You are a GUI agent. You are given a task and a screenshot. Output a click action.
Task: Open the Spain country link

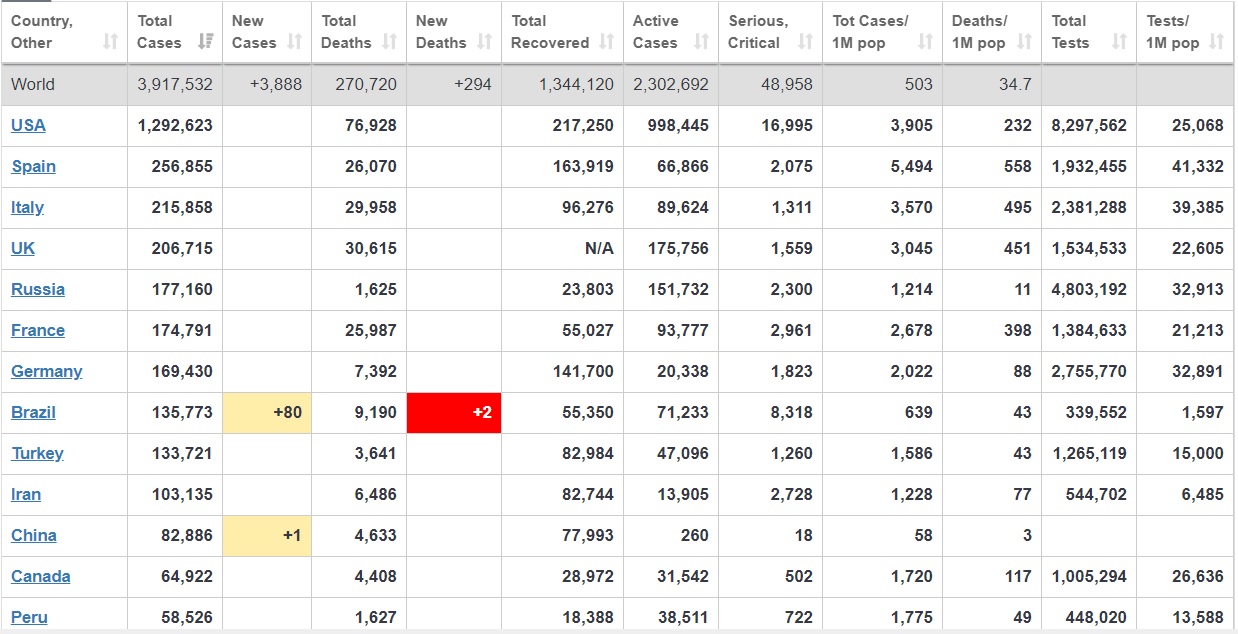point(33,166)
